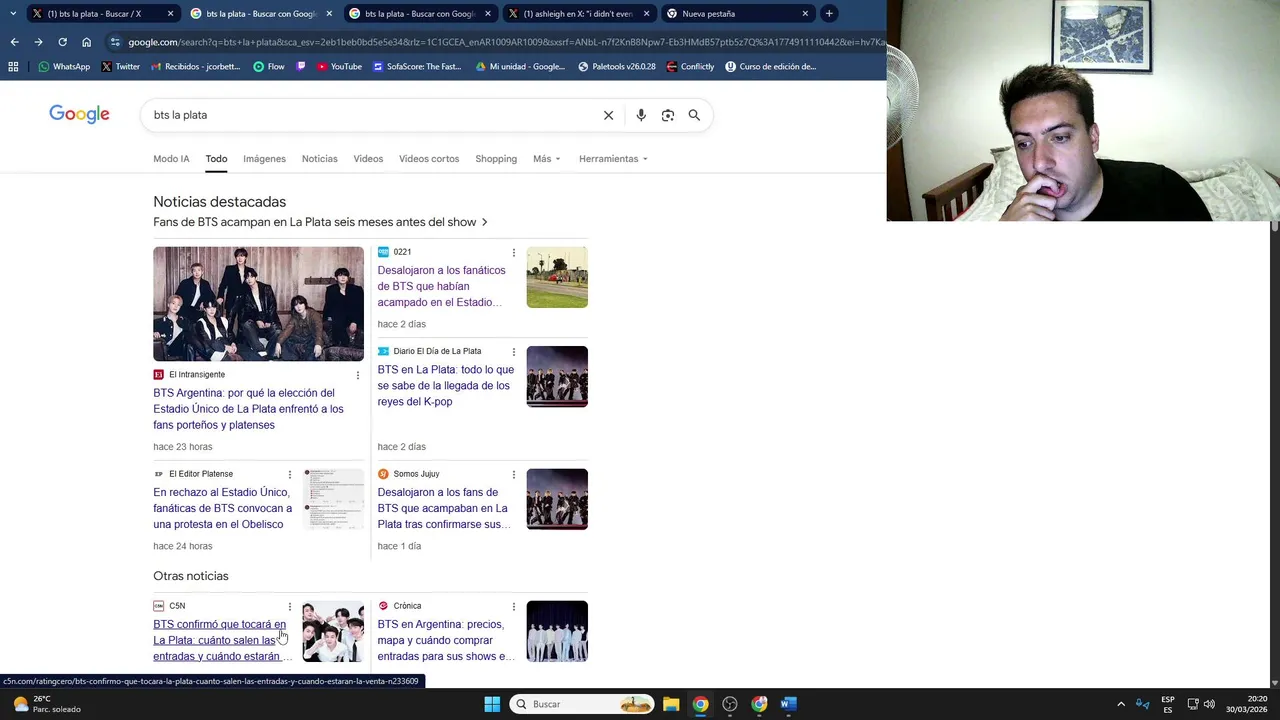
Task: Close the Nueva pestaña browser tab
Action: (x=805, y=14)
